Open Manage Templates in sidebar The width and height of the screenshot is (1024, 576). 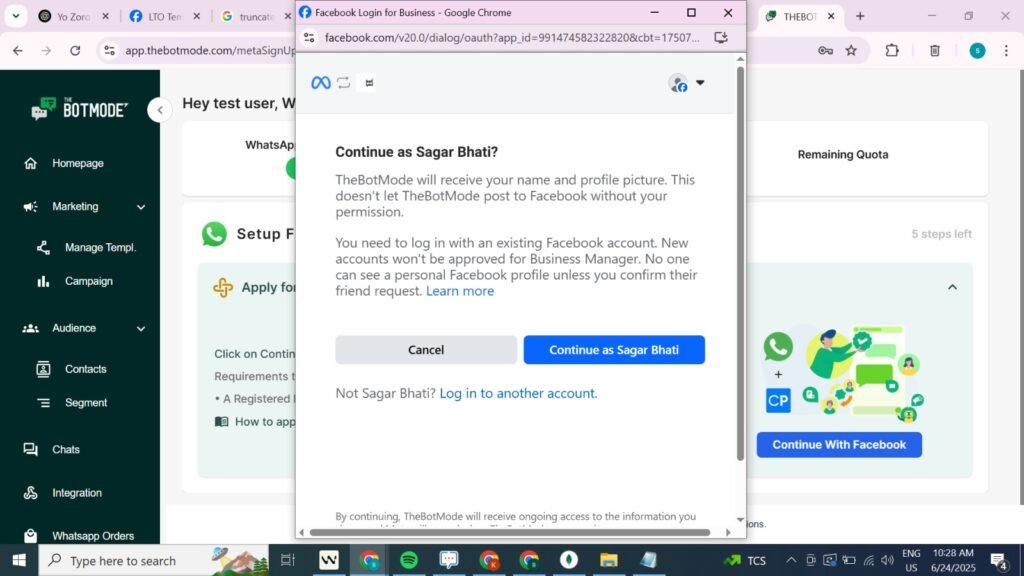[x=100, y=248]
